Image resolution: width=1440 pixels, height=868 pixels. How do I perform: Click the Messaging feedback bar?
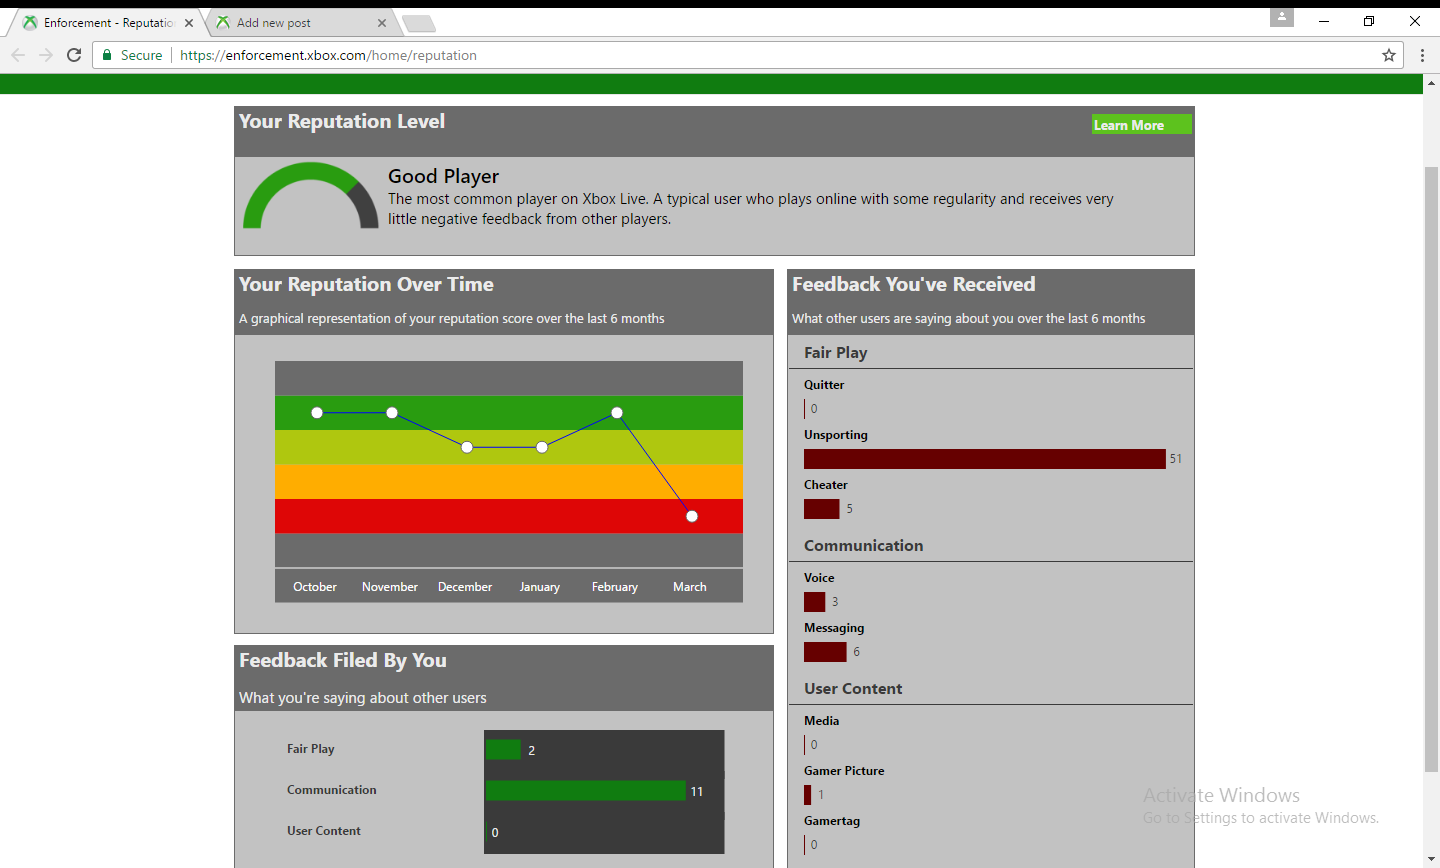click(825, 652)
